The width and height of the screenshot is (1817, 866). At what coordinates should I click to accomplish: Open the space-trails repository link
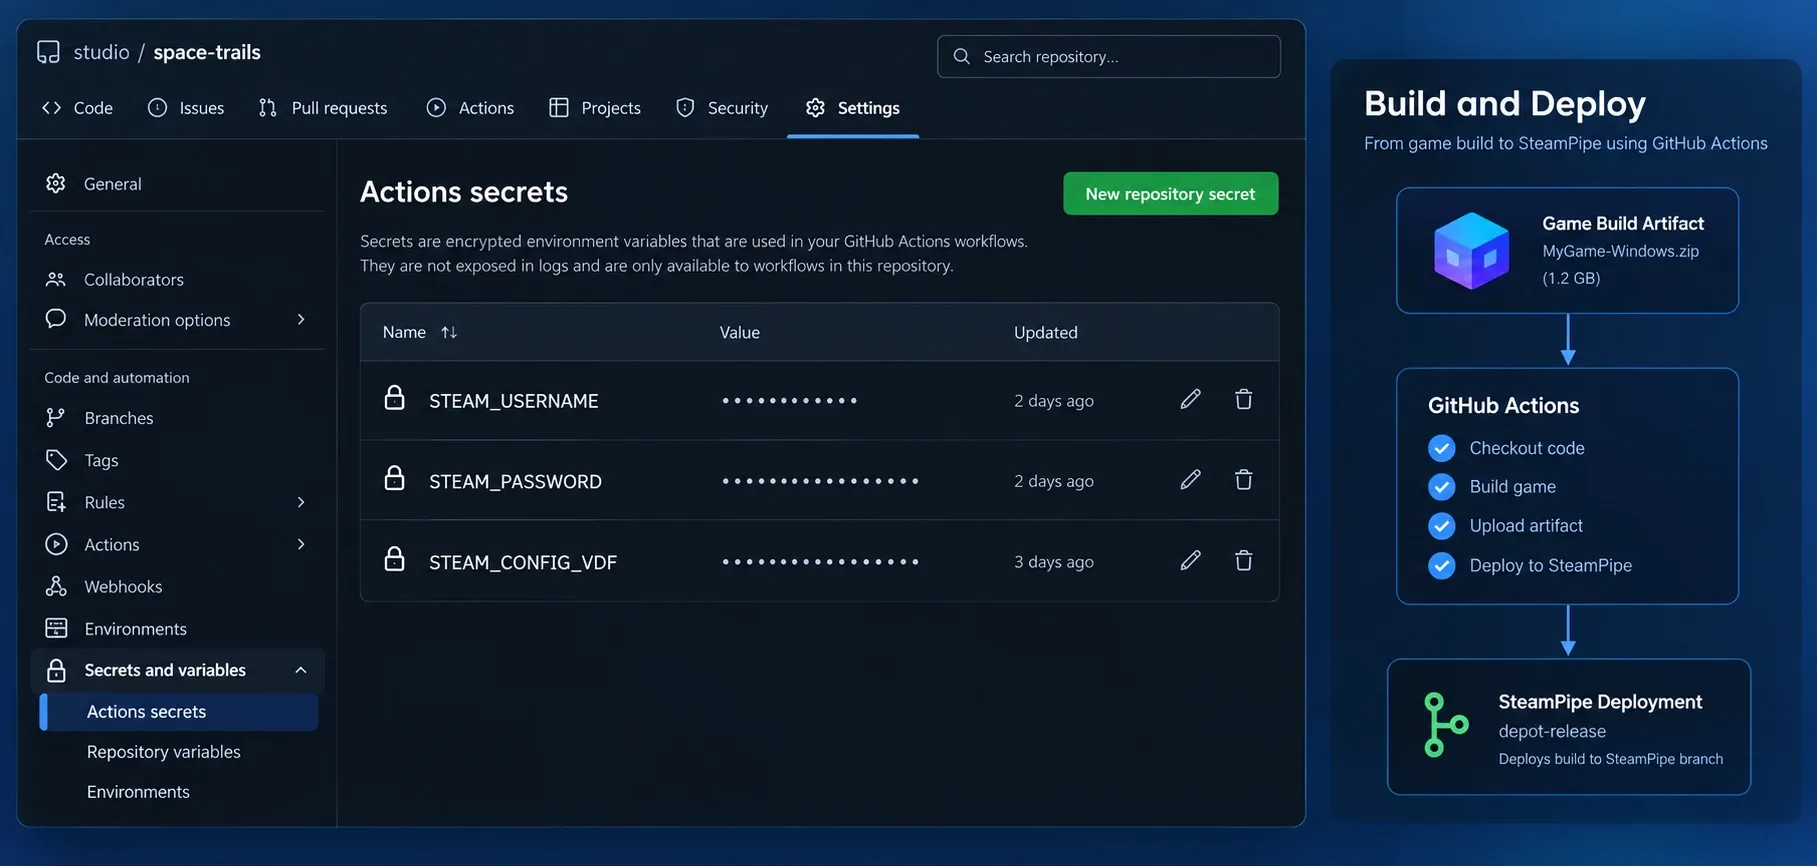(207, 52)
